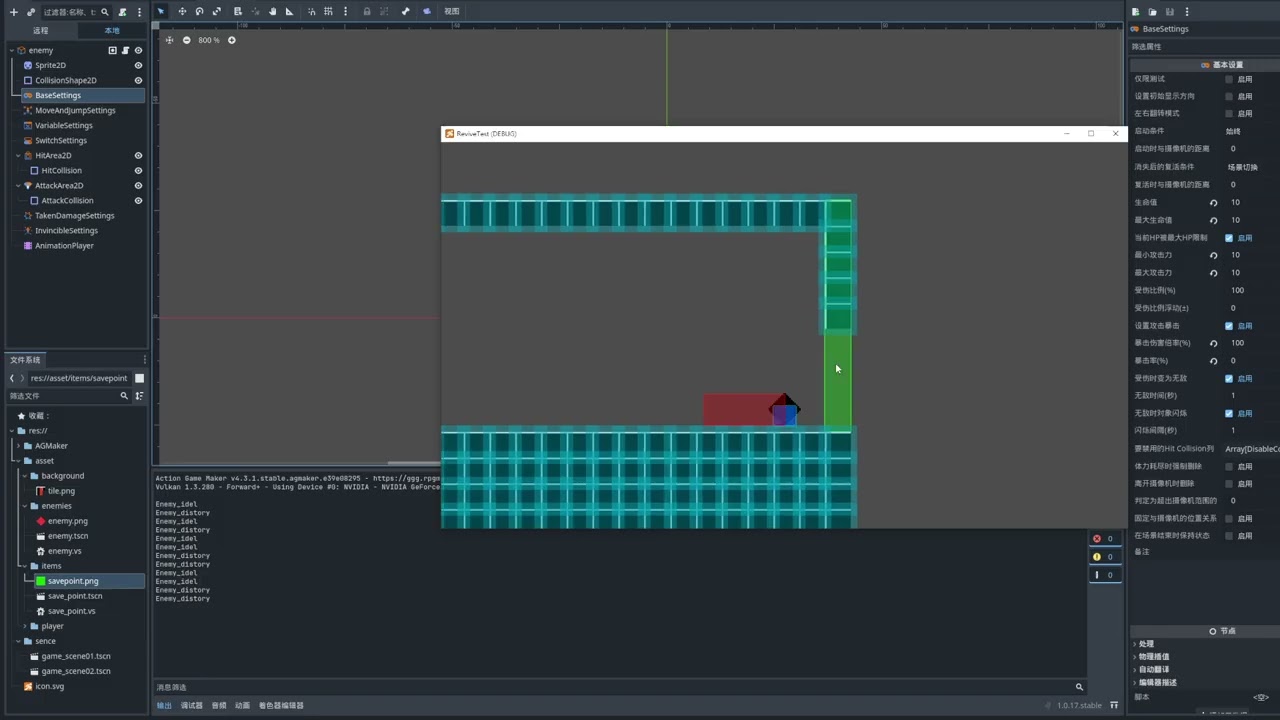Activate the Pan hand tool
This screenshot has height=720, width=1280.
273,11
